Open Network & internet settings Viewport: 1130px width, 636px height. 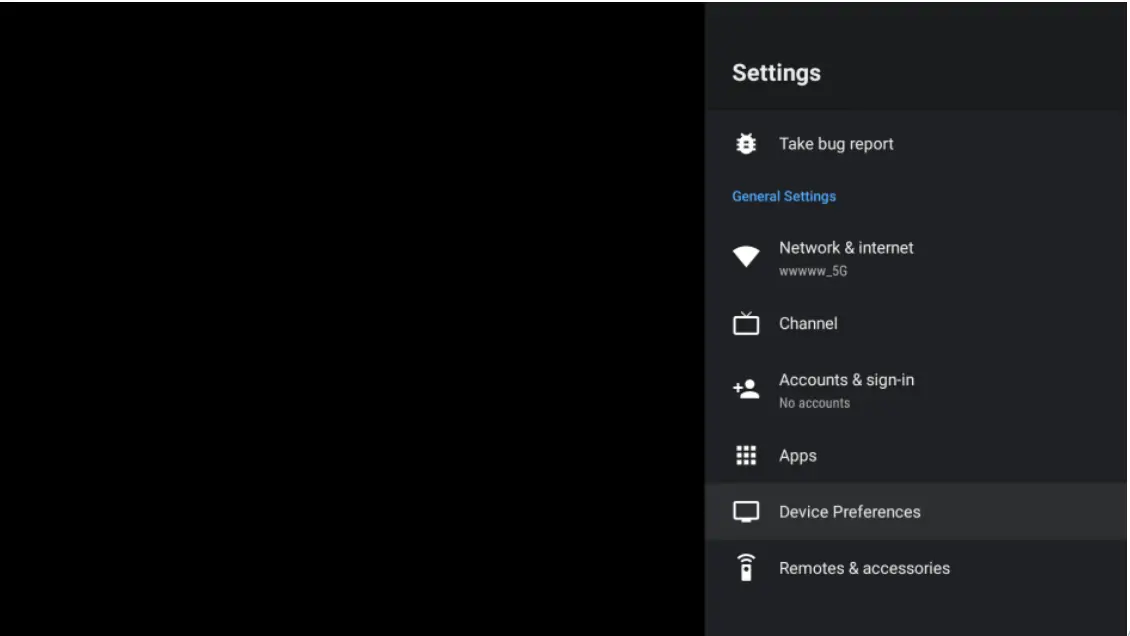tap(846, 248)
